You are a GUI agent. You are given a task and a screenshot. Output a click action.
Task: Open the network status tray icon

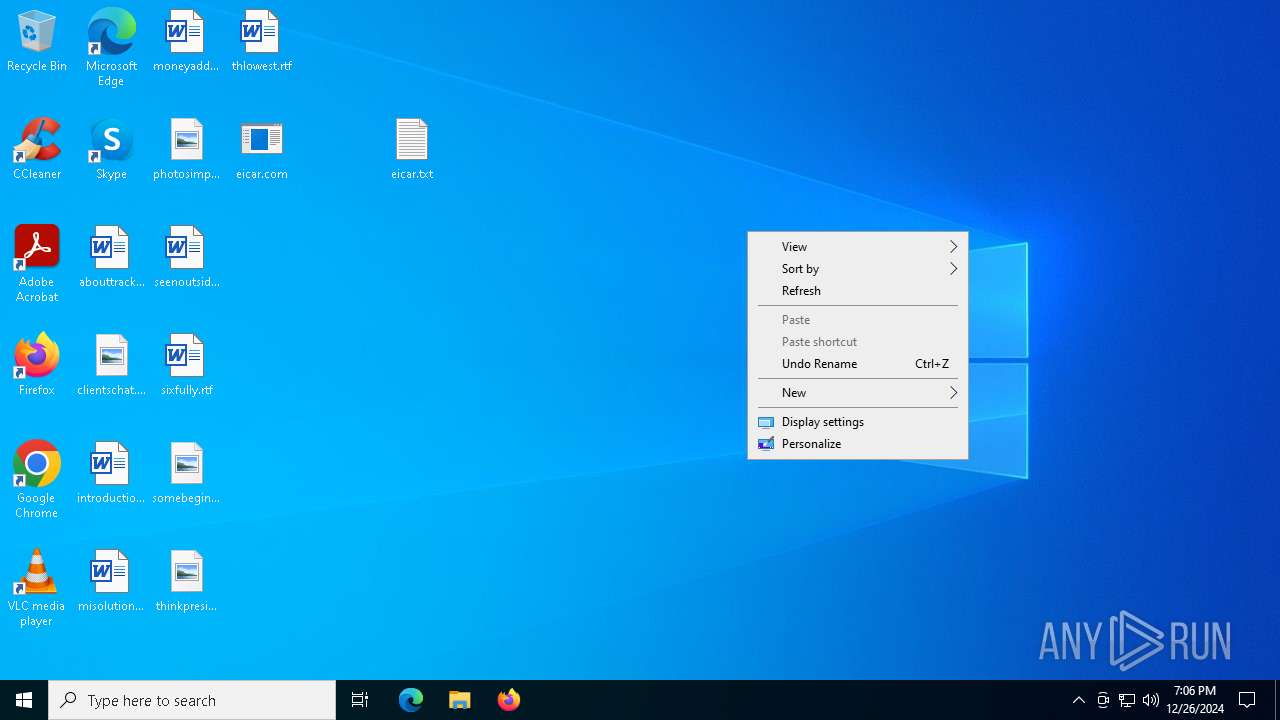click(1127, 700)
